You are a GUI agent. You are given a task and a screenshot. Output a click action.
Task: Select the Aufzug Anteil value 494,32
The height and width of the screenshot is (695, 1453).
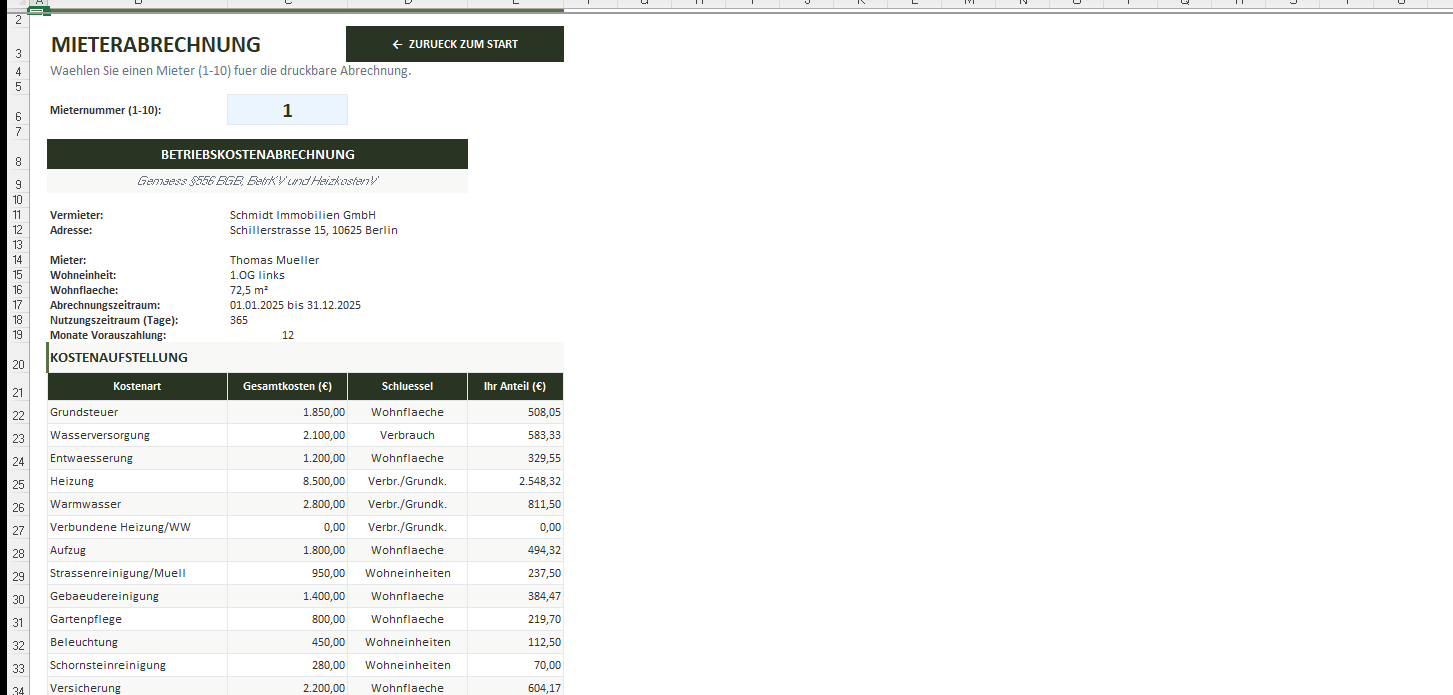[x=537, y=549]
